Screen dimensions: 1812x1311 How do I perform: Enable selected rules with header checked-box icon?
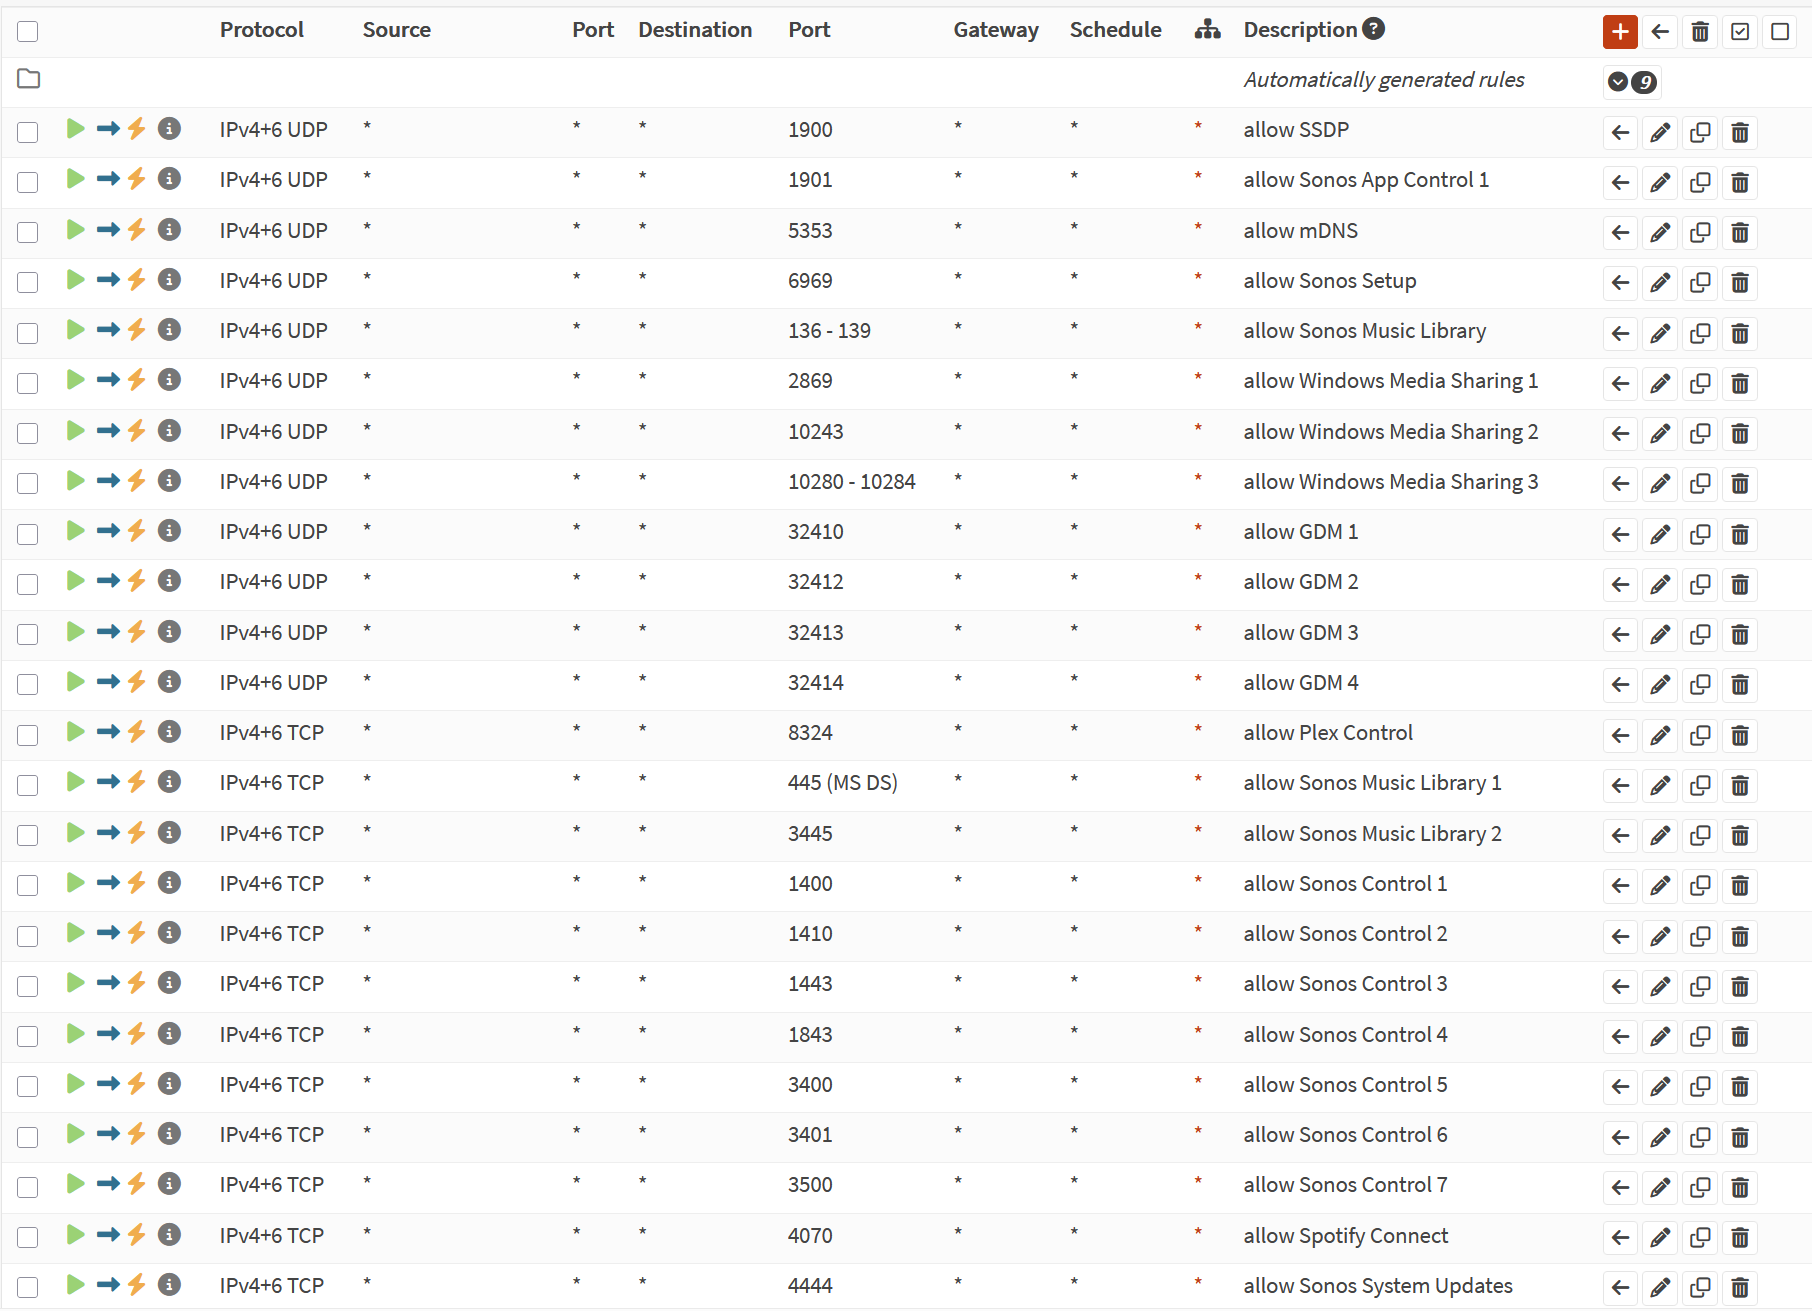click(x=1740, y=32)
